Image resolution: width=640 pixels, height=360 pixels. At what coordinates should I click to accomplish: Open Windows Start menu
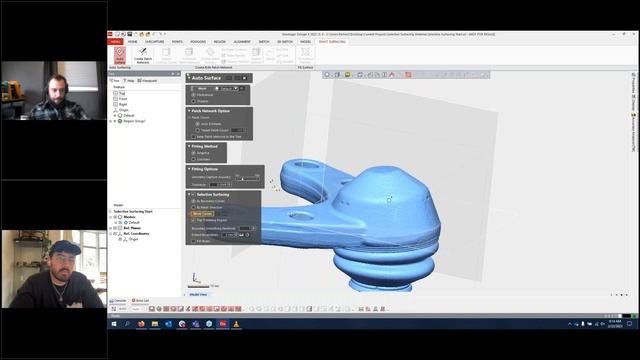(114, 324)
